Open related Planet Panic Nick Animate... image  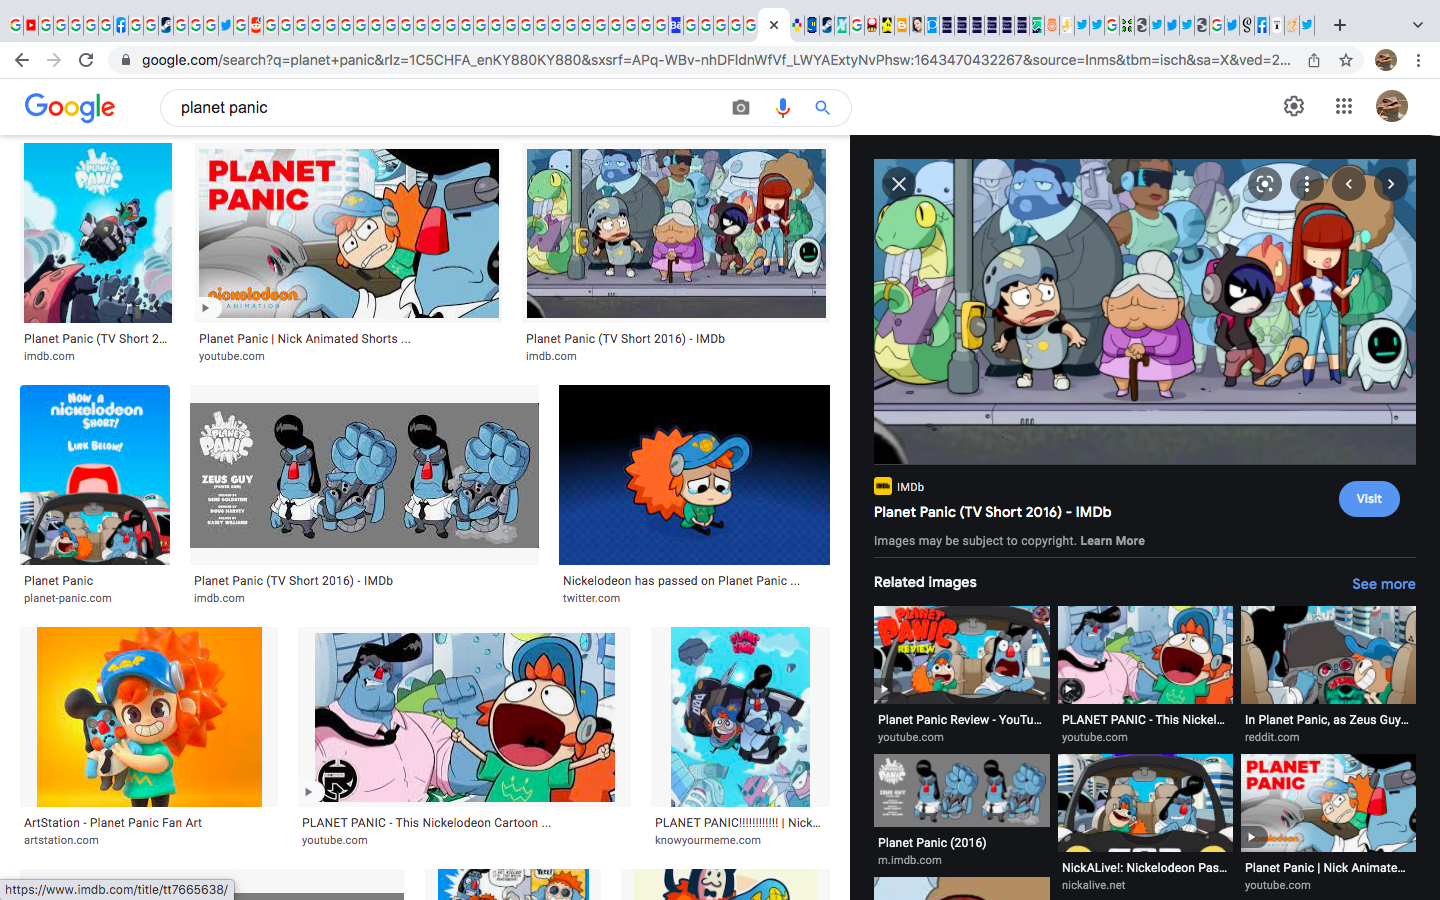pos(1328,803)
